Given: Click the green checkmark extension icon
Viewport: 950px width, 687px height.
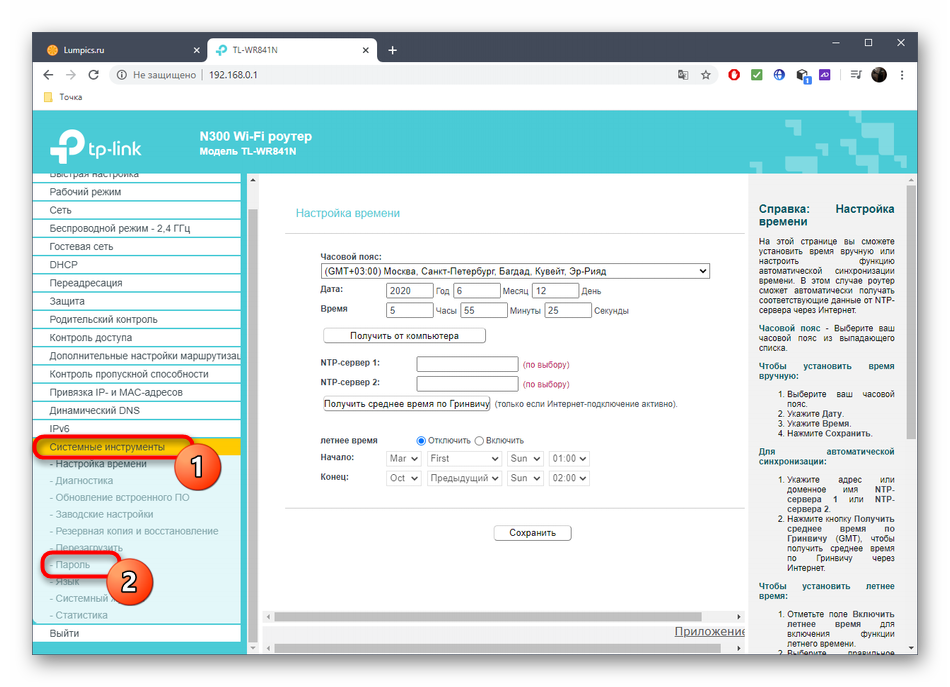Looking at the screenshot, I should click(757, 75).
